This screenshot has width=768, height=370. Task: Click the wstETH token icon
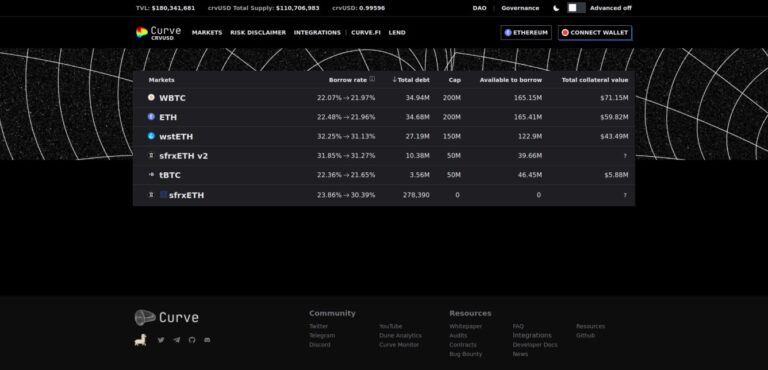click(151, 136)
